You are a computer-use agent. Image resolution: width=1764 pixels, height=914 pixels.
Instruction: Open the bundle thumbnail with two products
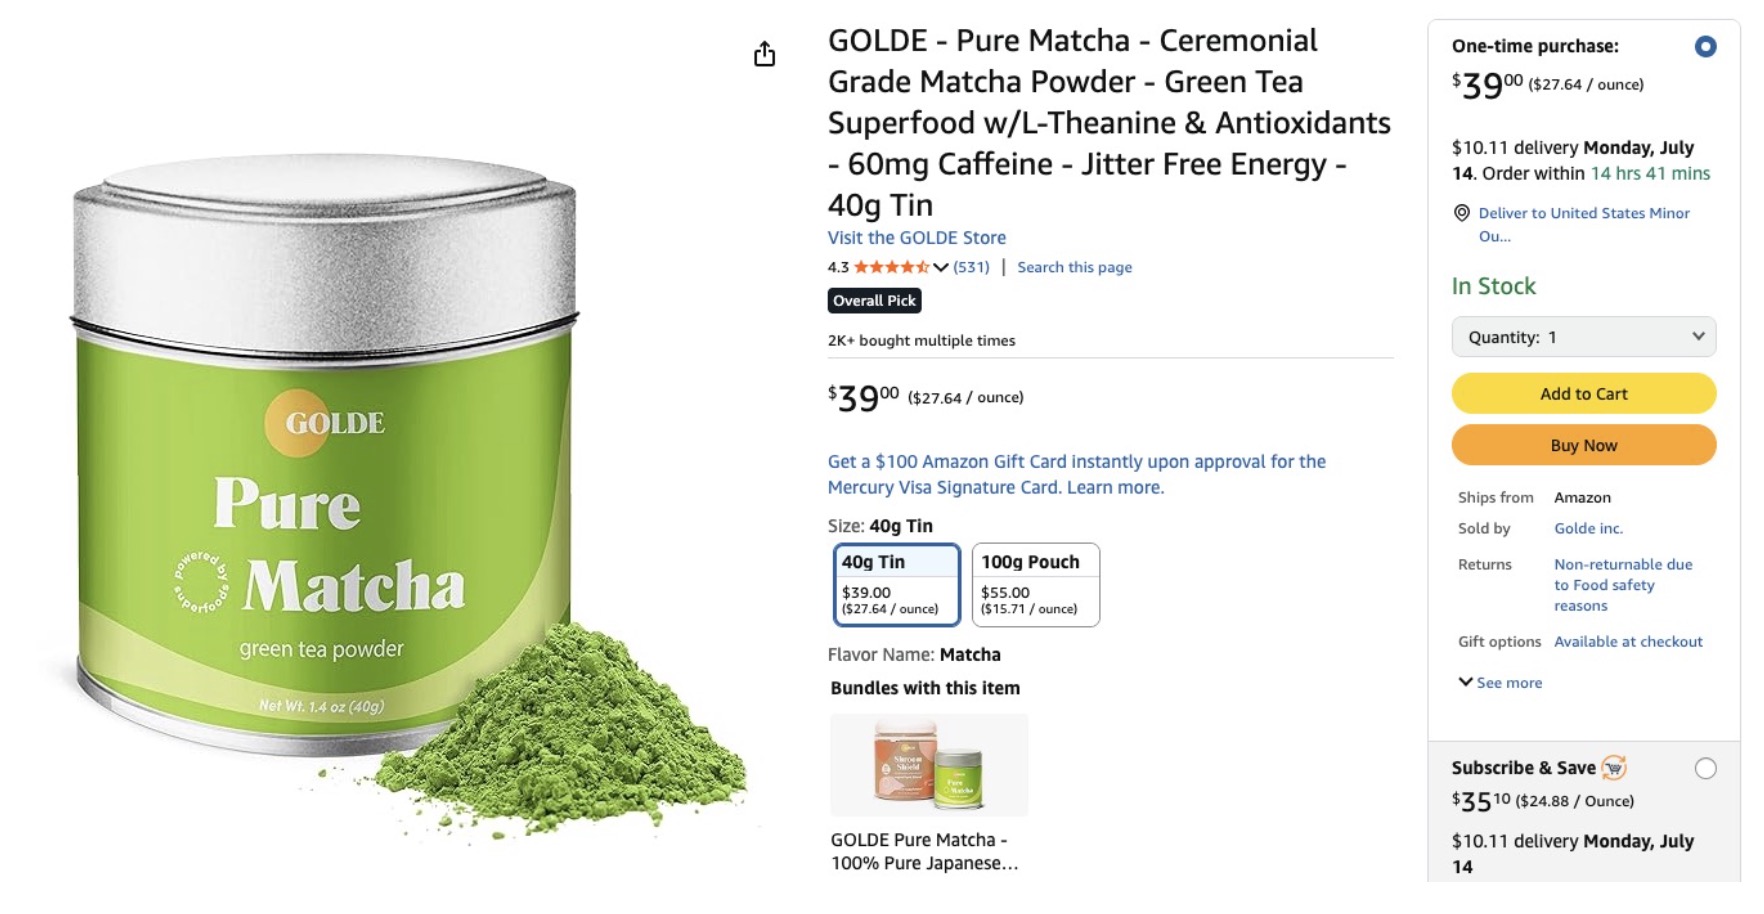tap(929, 765)
